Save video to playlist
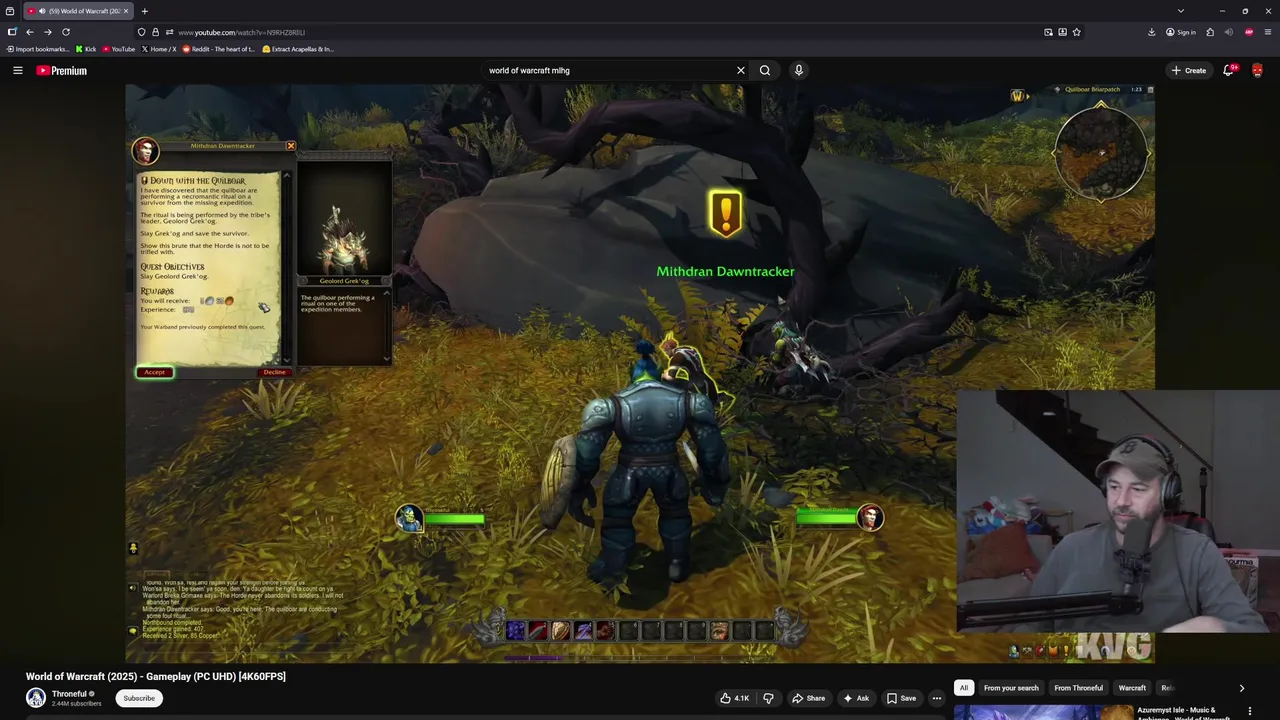 point(900,698)
